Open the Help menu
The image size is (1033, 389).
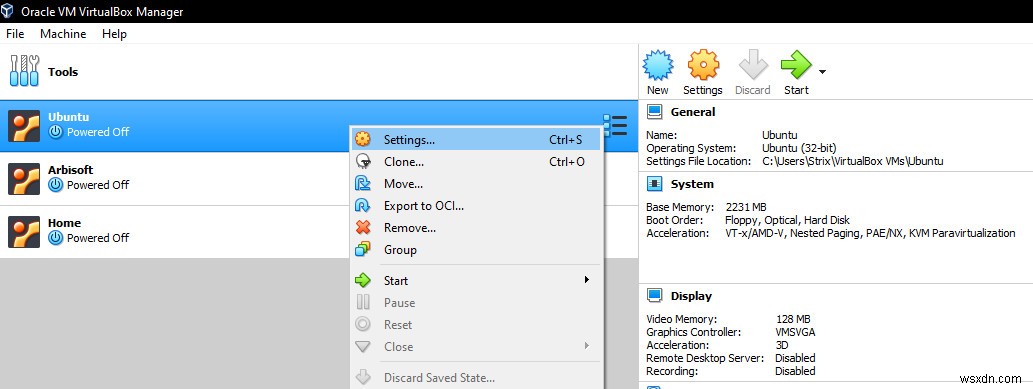tap(114, 34)
